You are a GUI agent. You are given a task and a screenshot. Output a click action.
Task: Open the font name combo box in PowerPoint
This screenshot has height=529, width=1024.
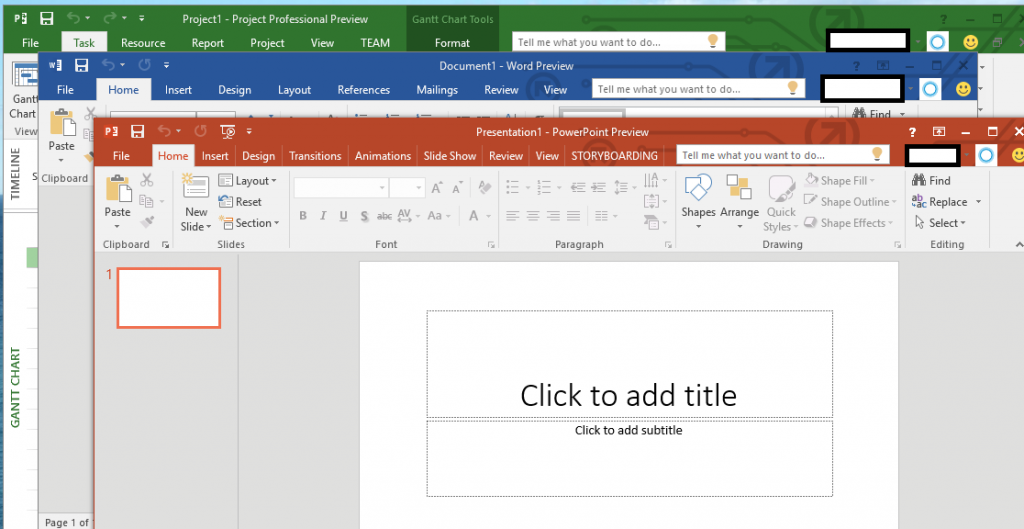tap(341, 188)
